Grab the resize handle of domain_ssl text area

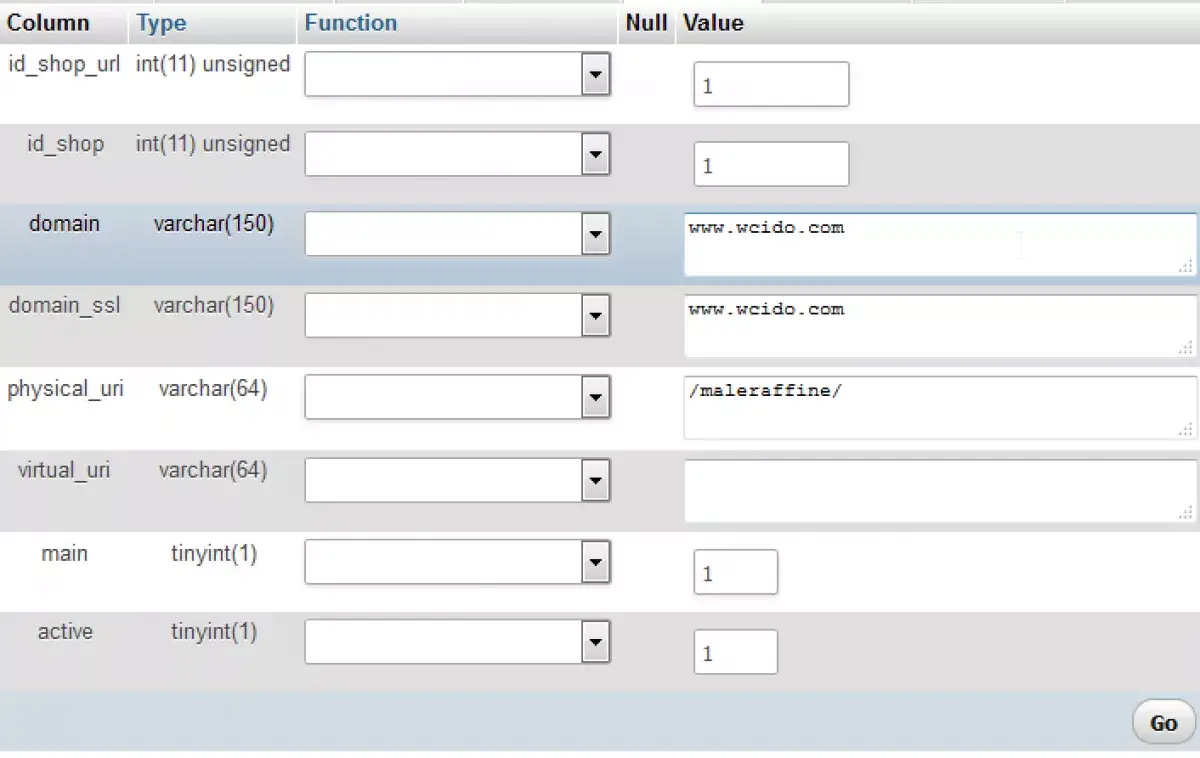click(x=1186, y=347)
